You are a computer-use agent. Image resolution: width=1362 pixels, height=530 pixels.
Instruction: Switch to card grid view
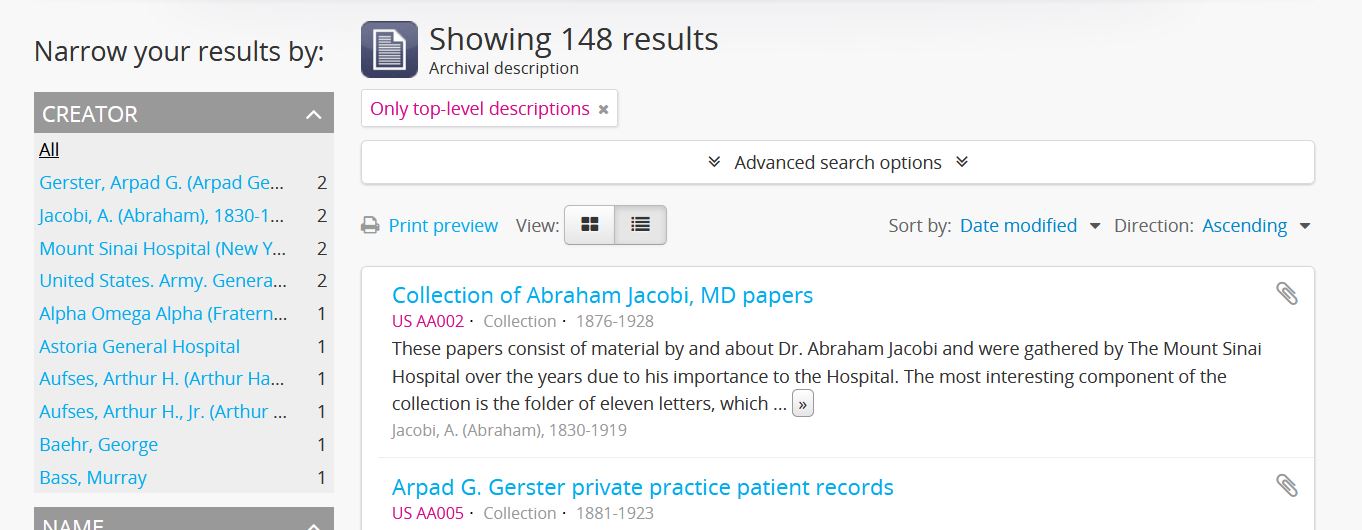[590, 225]
